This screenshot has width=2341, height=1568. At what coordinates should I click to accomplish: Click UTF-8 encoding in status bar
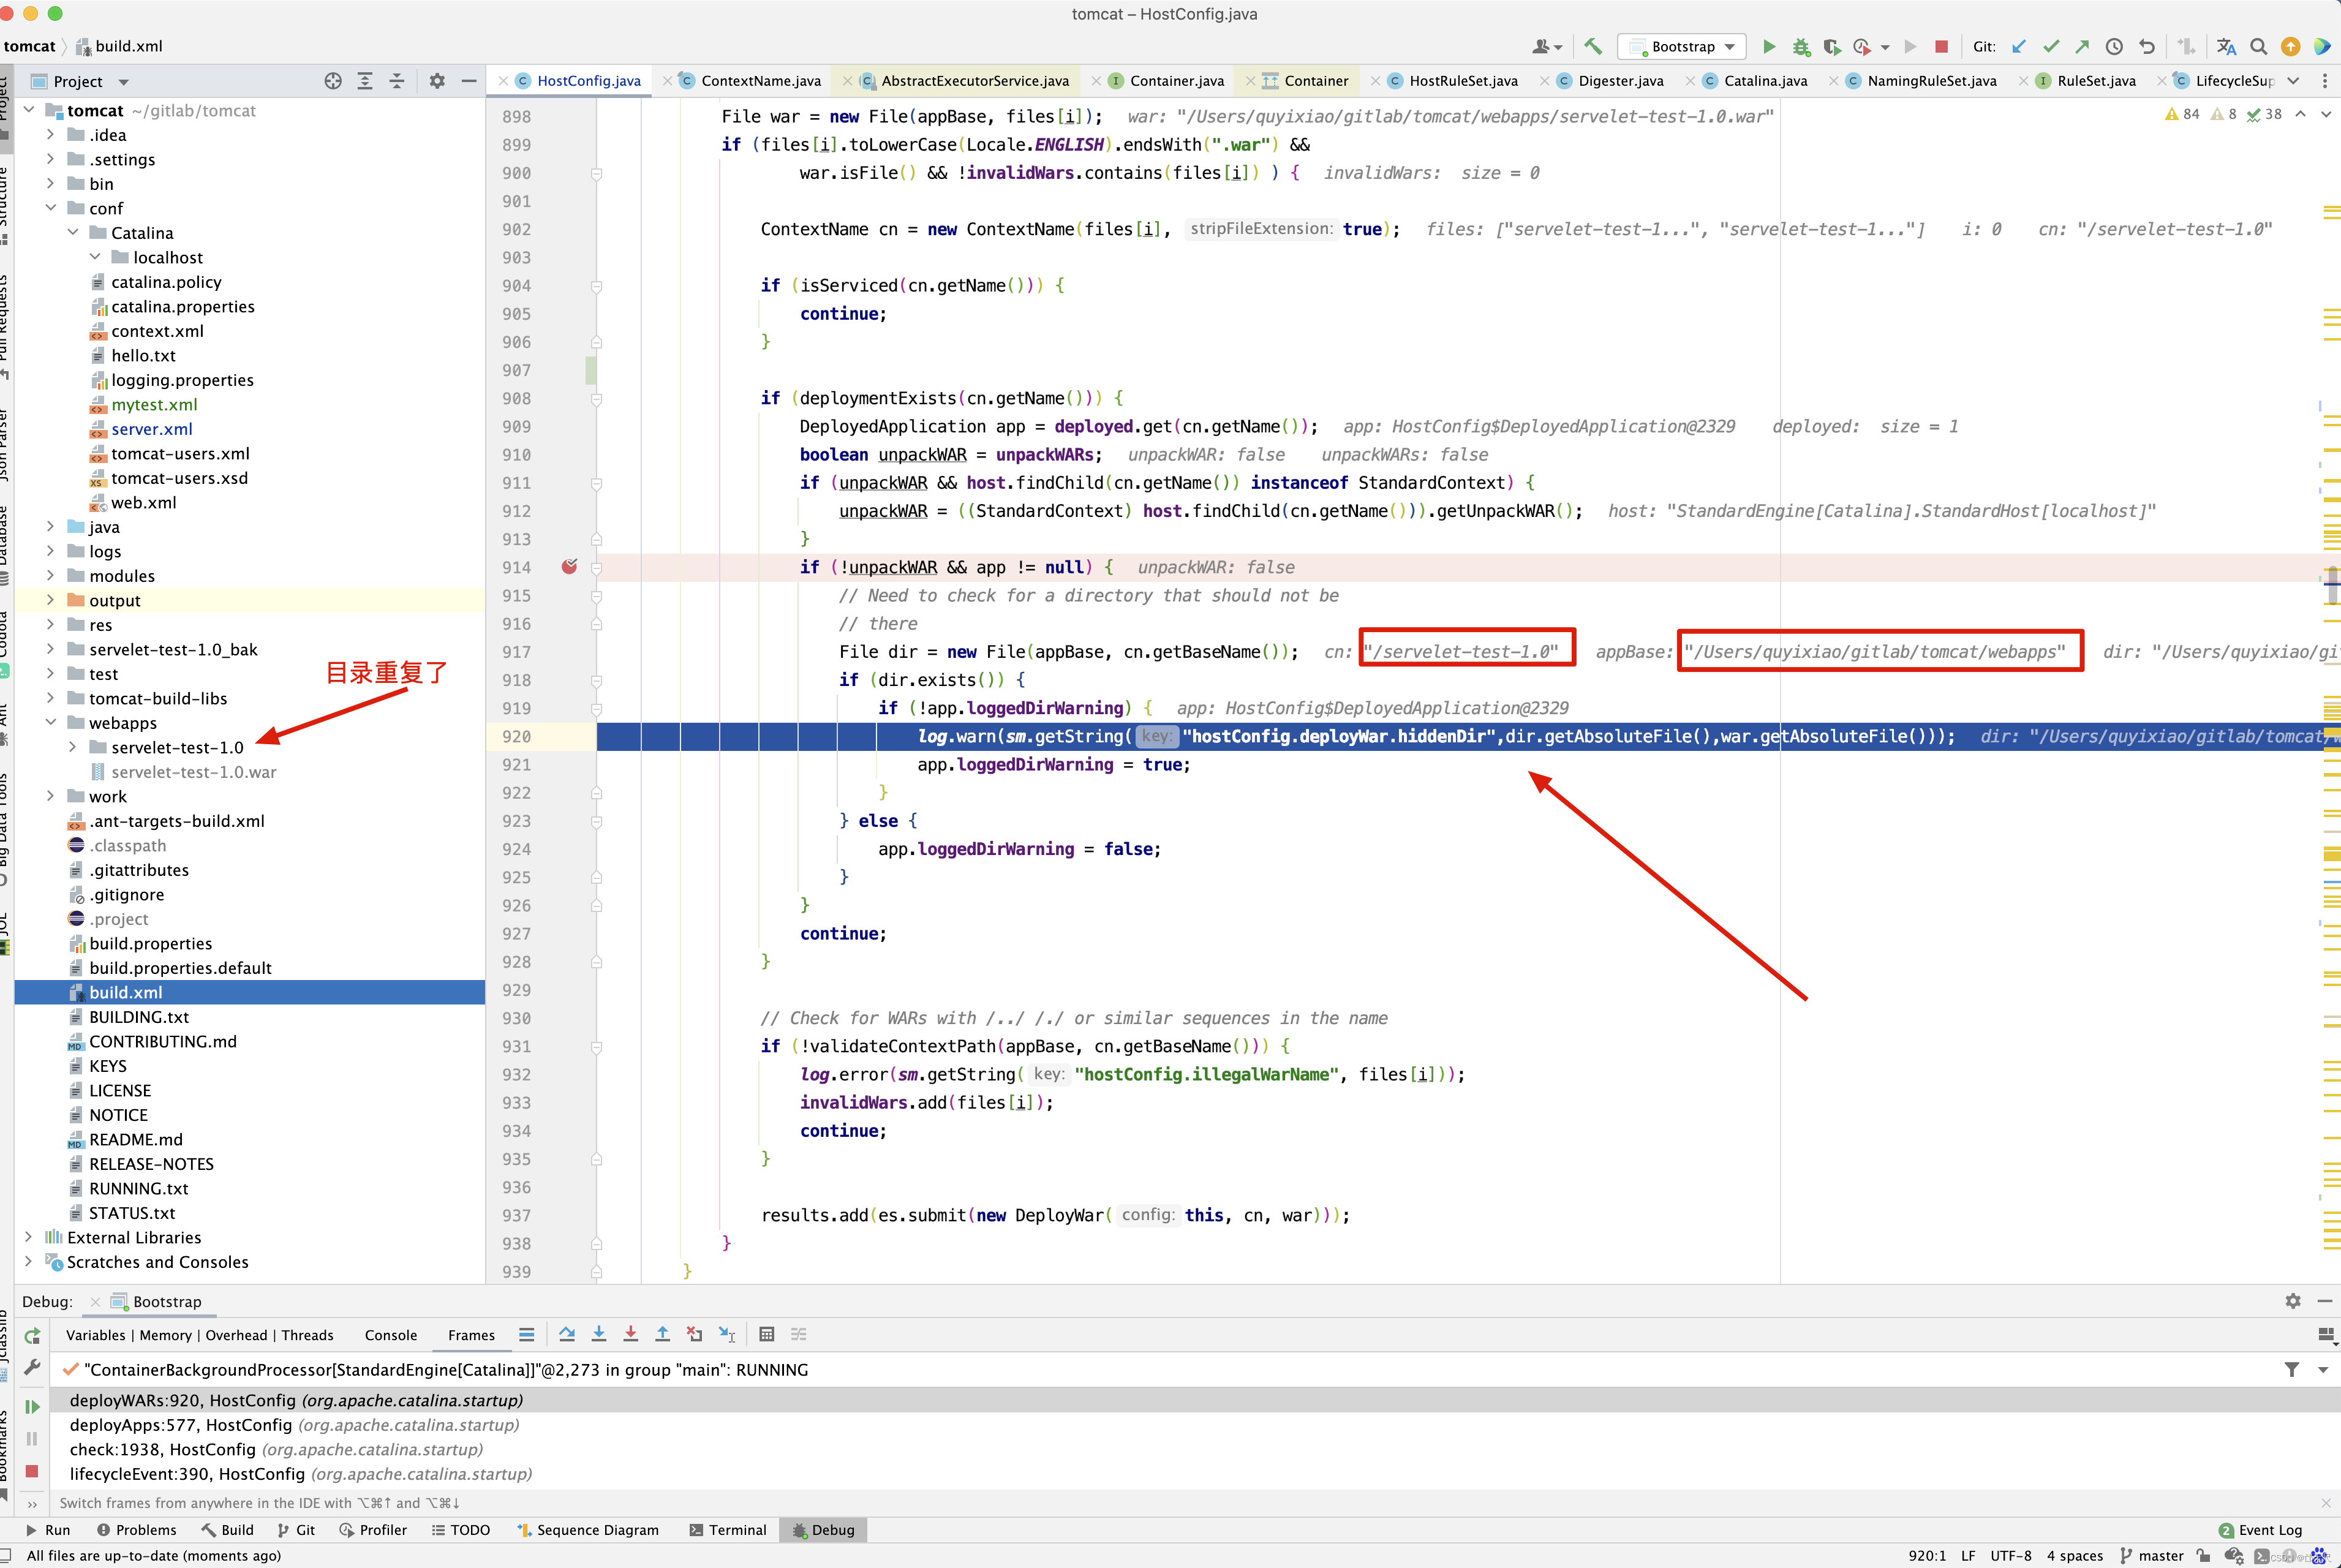[x=2011, y=1556]
